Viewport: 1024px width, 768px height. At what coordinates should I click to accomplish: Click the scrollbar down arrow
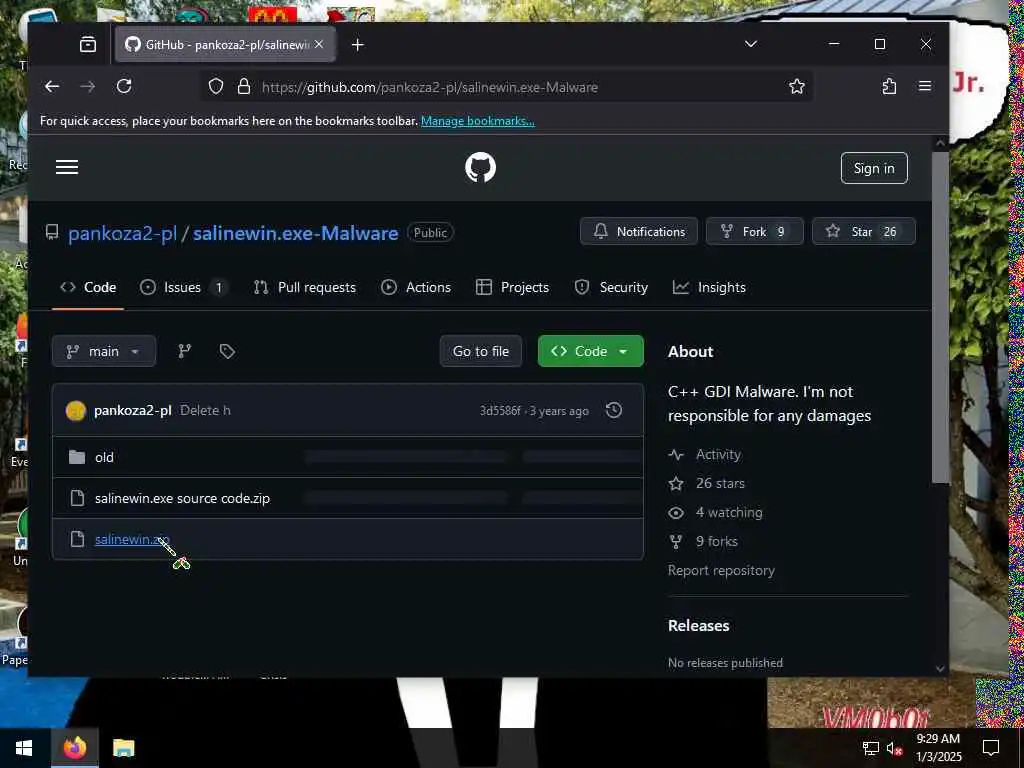coord(940,668)
